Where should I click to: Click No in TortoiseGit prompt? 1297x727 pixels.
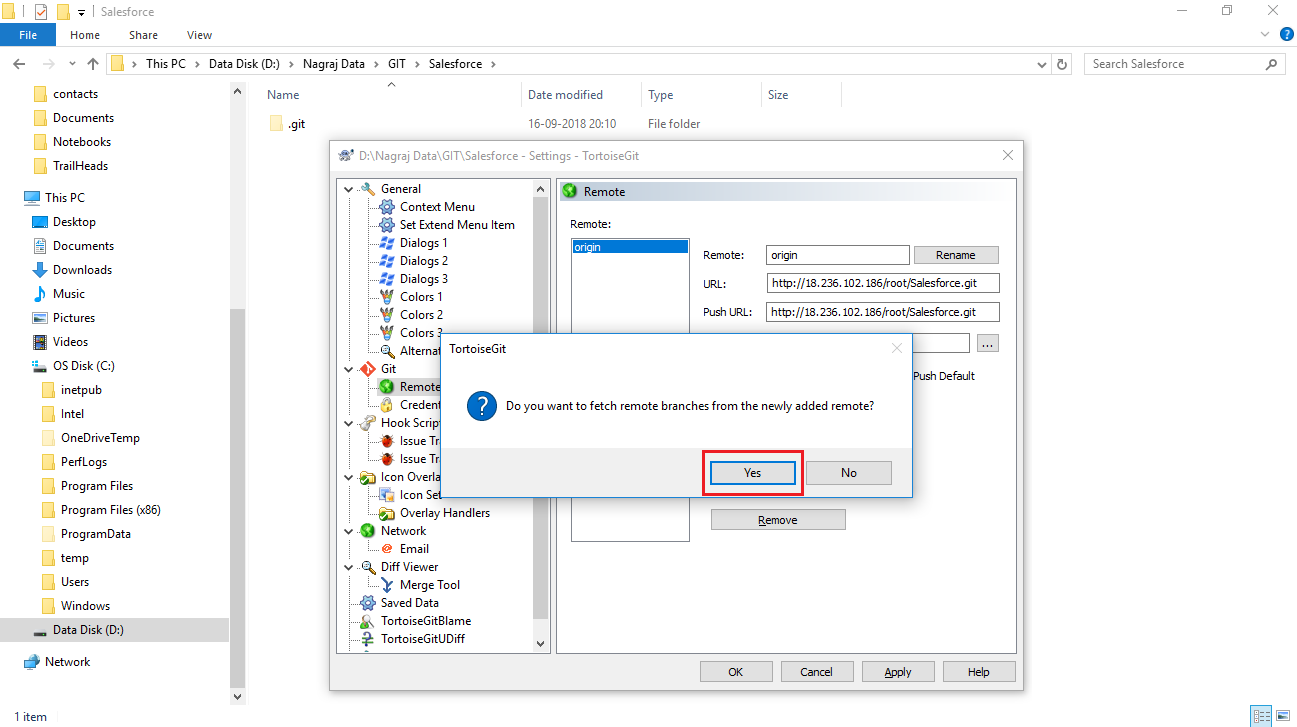pos(849,473)
